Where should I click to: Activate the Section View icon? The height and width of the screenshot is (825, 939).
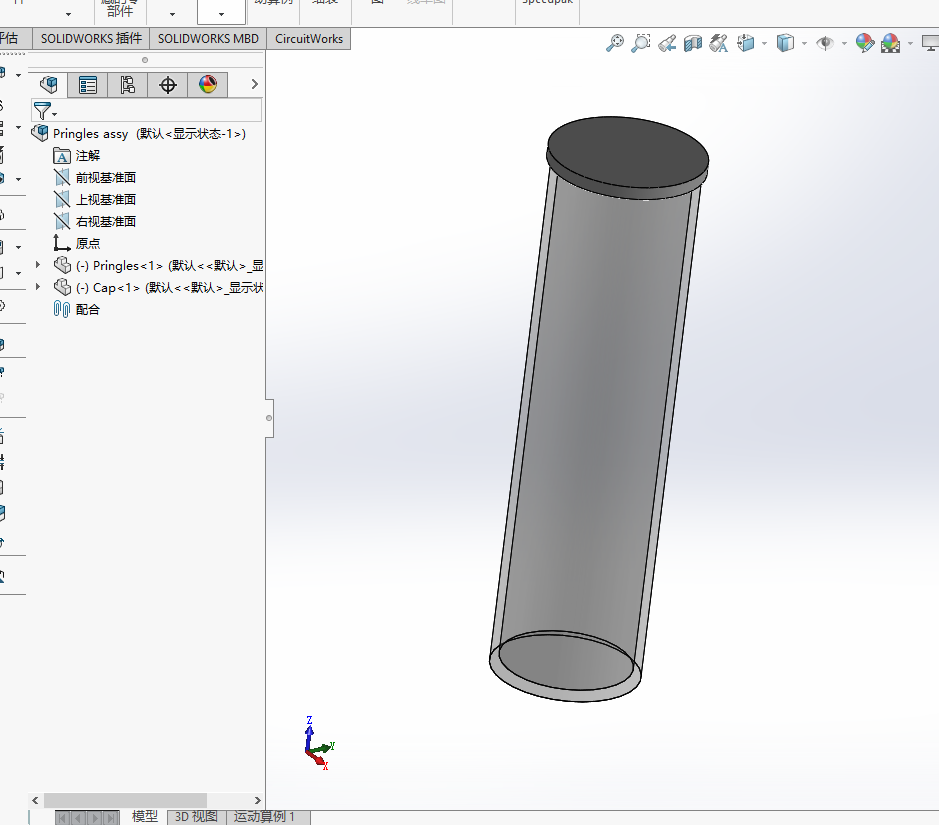(692, 43)
